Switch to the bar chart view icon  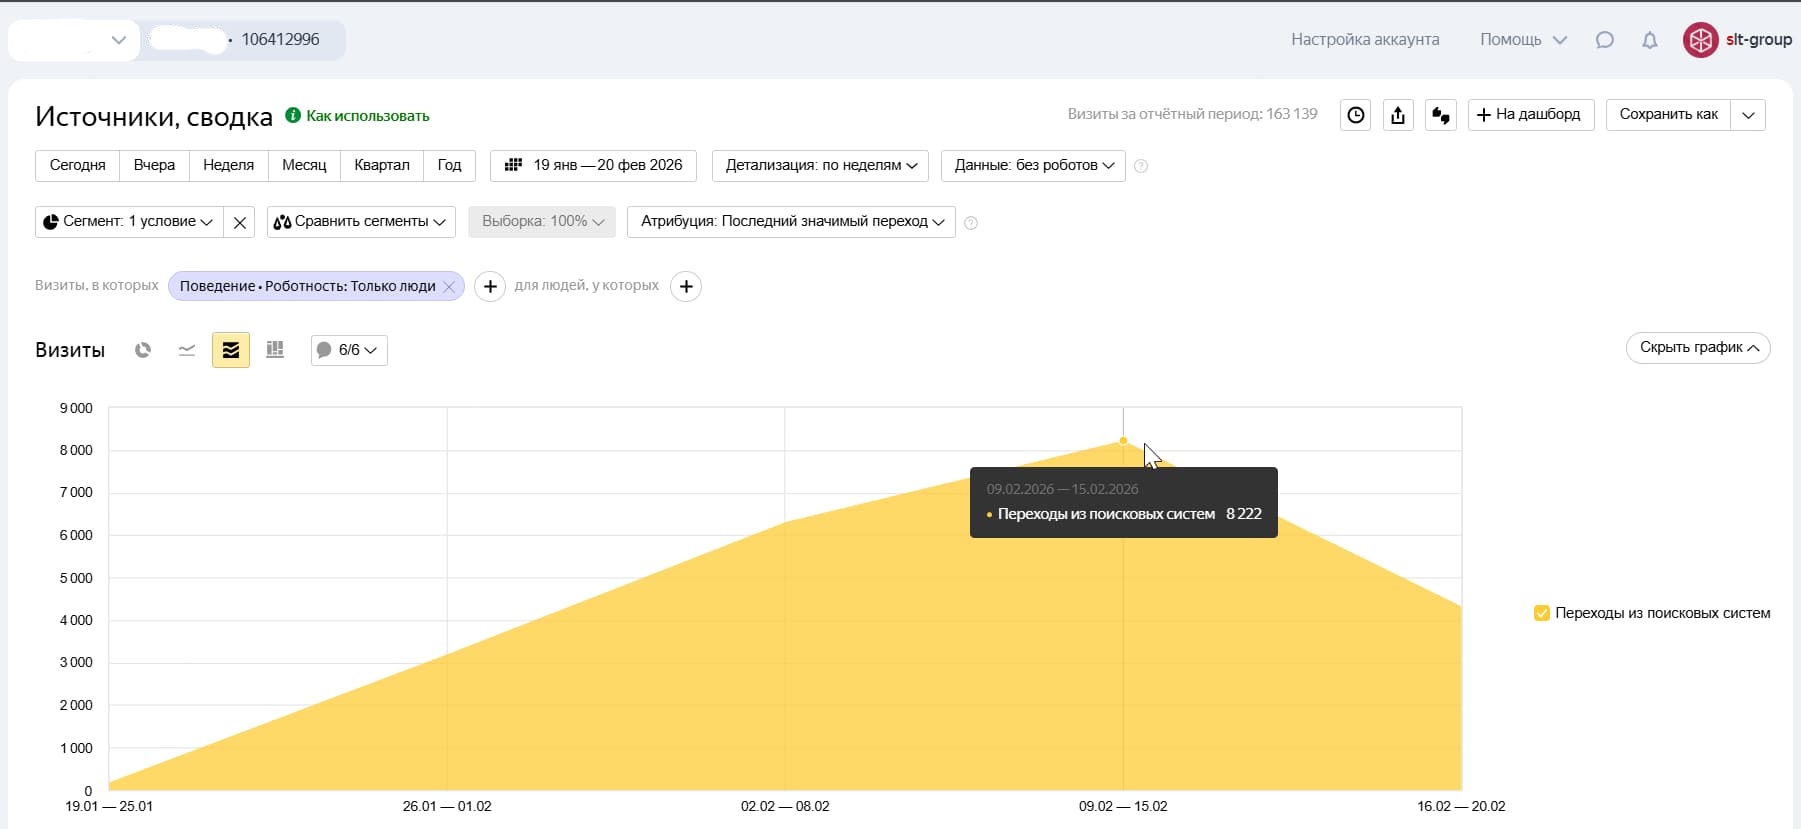(275, 350)
